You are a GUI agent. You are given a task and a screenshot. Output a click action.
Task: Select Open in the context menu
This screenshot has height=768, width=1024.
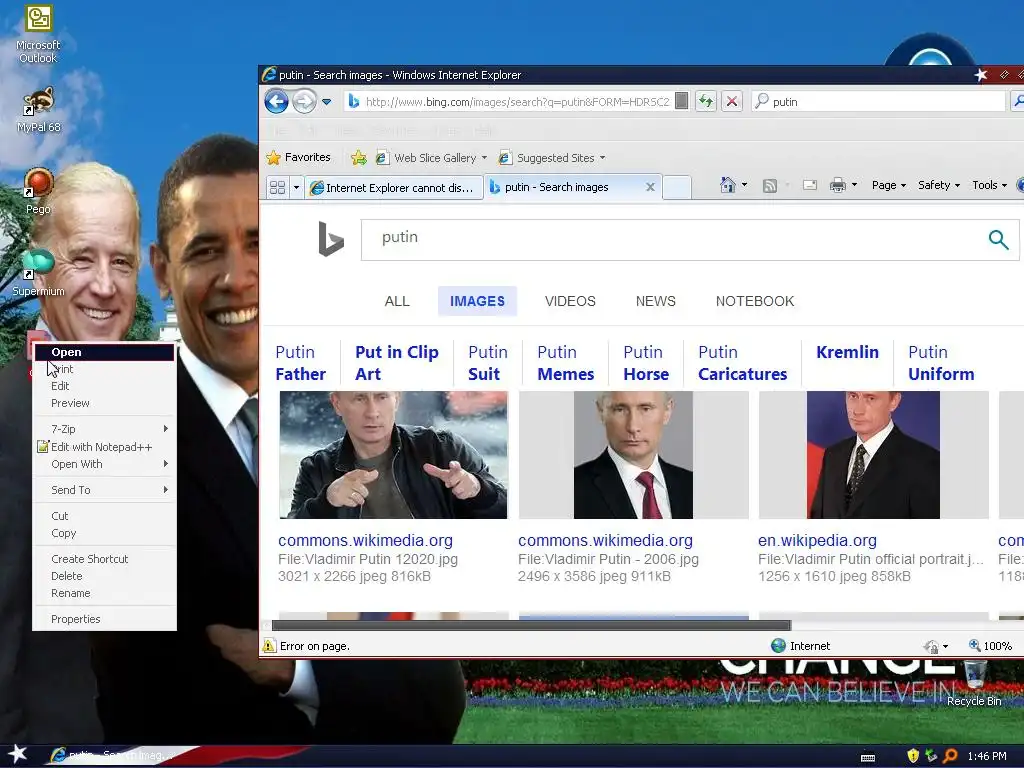pyautogui.click(x=104, y=352)
